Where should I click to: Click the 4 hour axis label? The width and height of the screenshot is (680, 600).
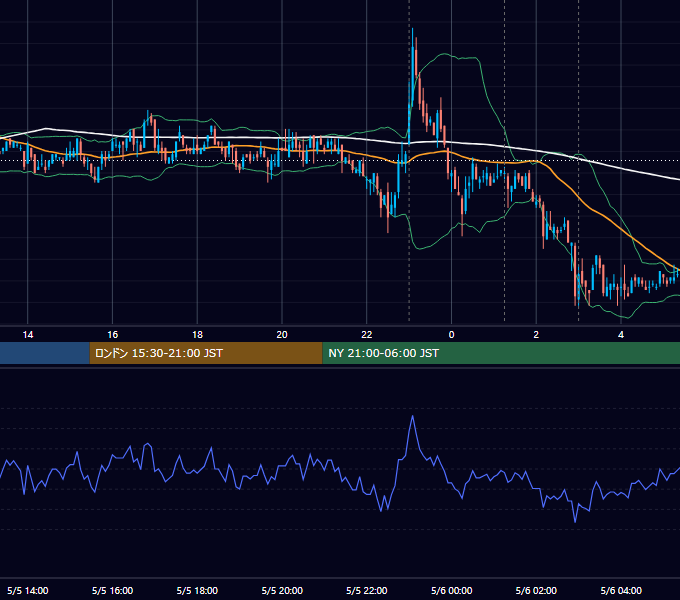click(x=621, y=335)
